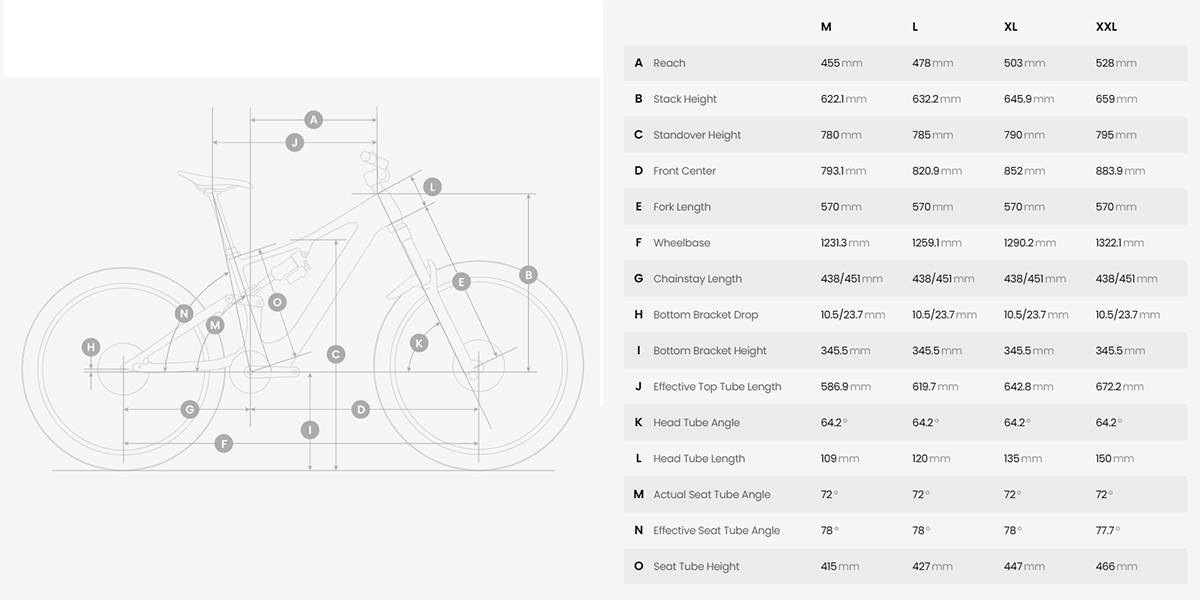1200x600 pixels.
Task: Click the Reach row label
Action: click(x=669, y=63)
